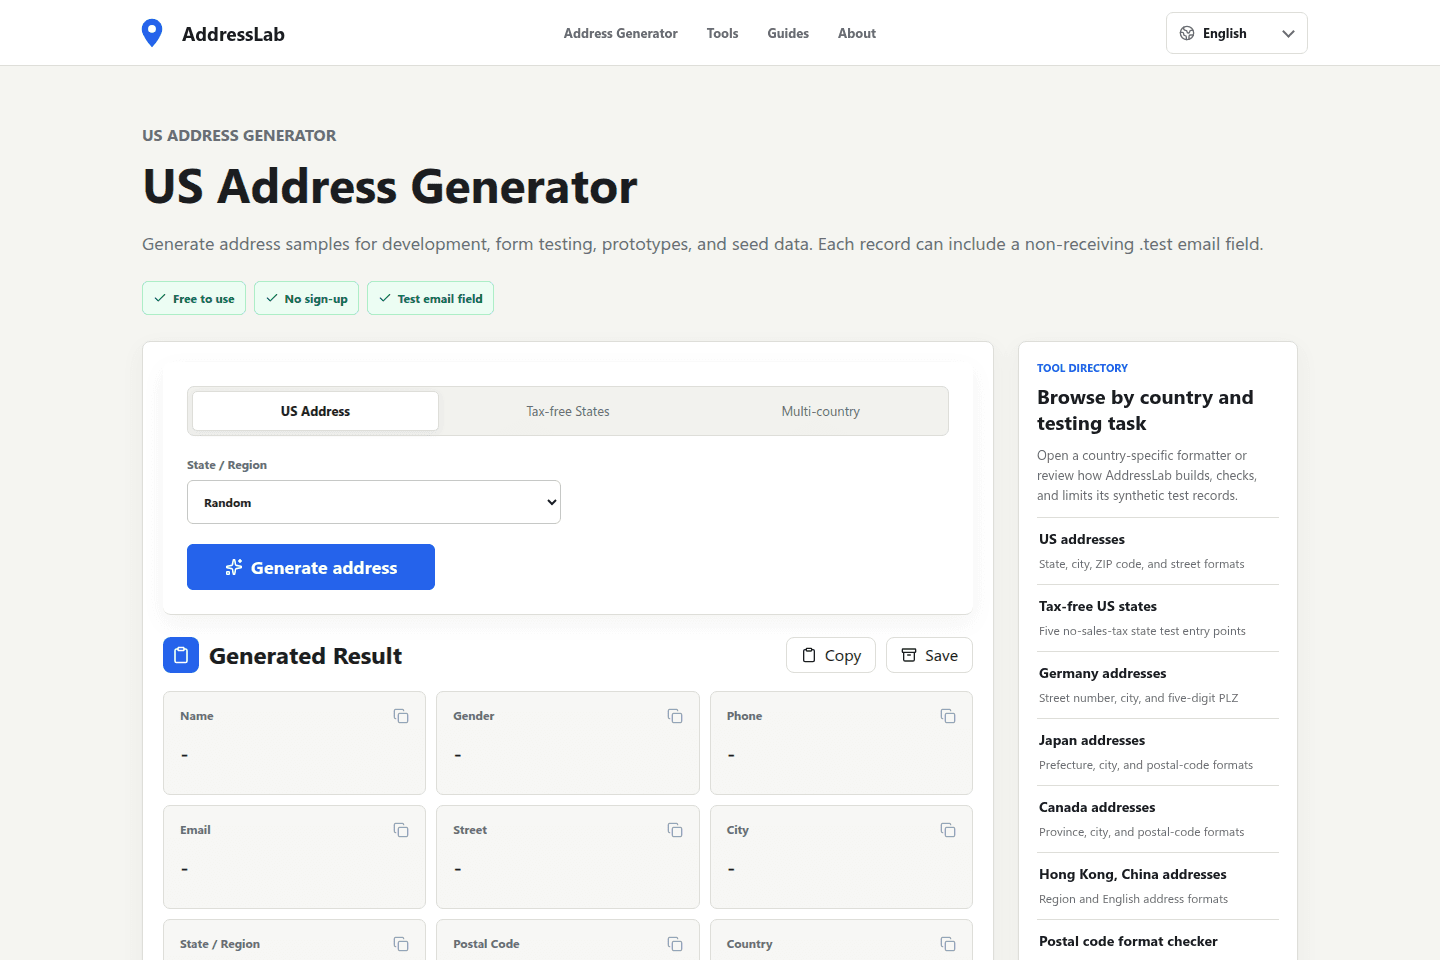Switch to the US Address tab

click(315, 411)
